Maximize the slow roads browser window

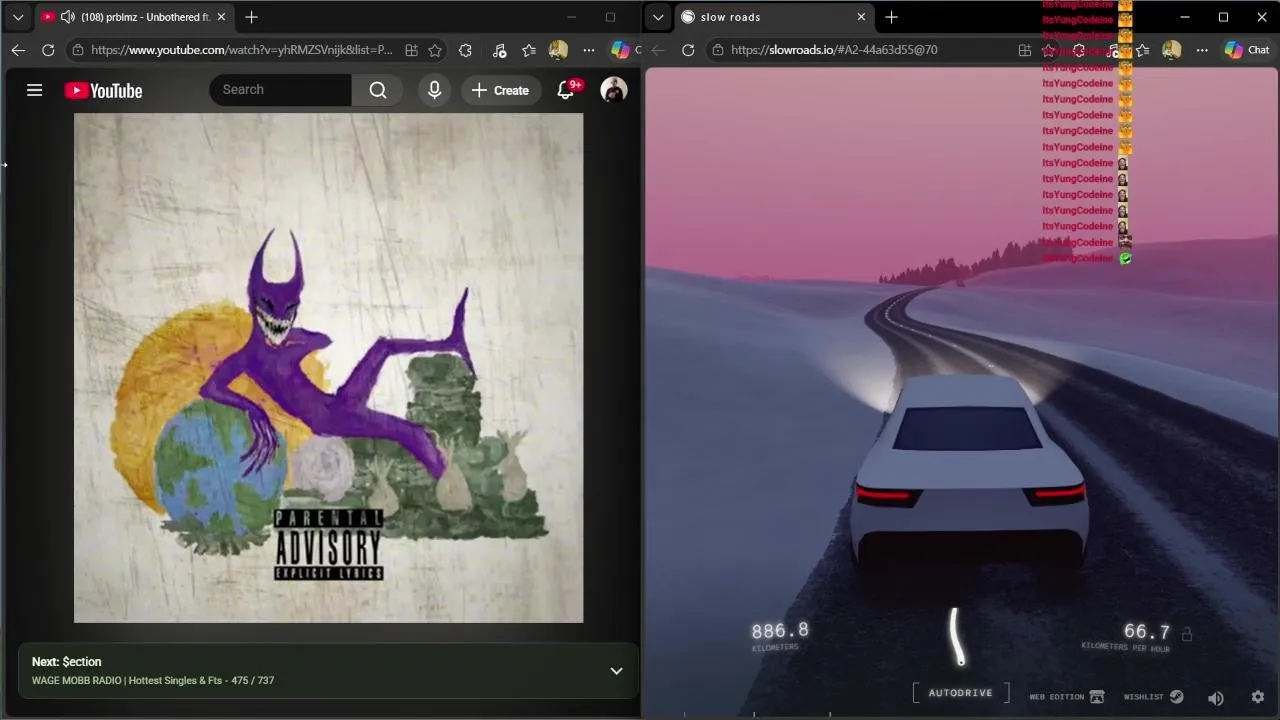pyautogui.click(x=1223, y=17)
